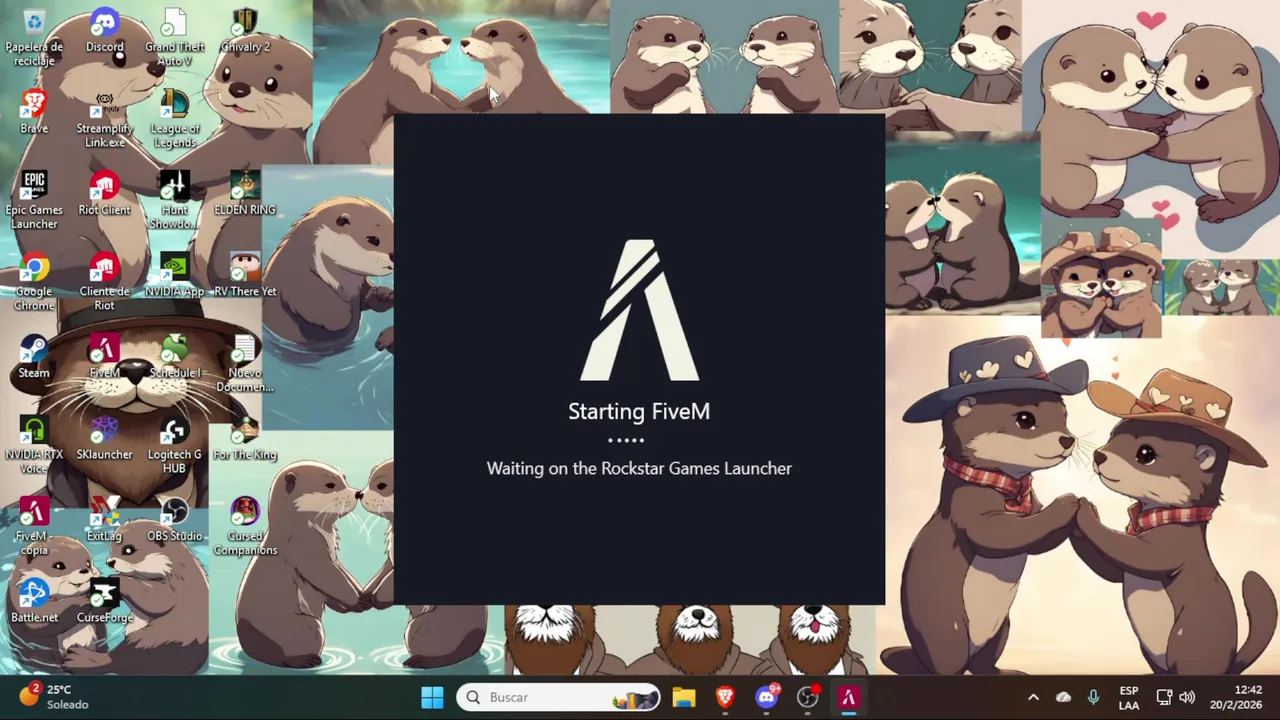
Task: Select the OBS Studio desktop shortcut
Action: (174, 521)
